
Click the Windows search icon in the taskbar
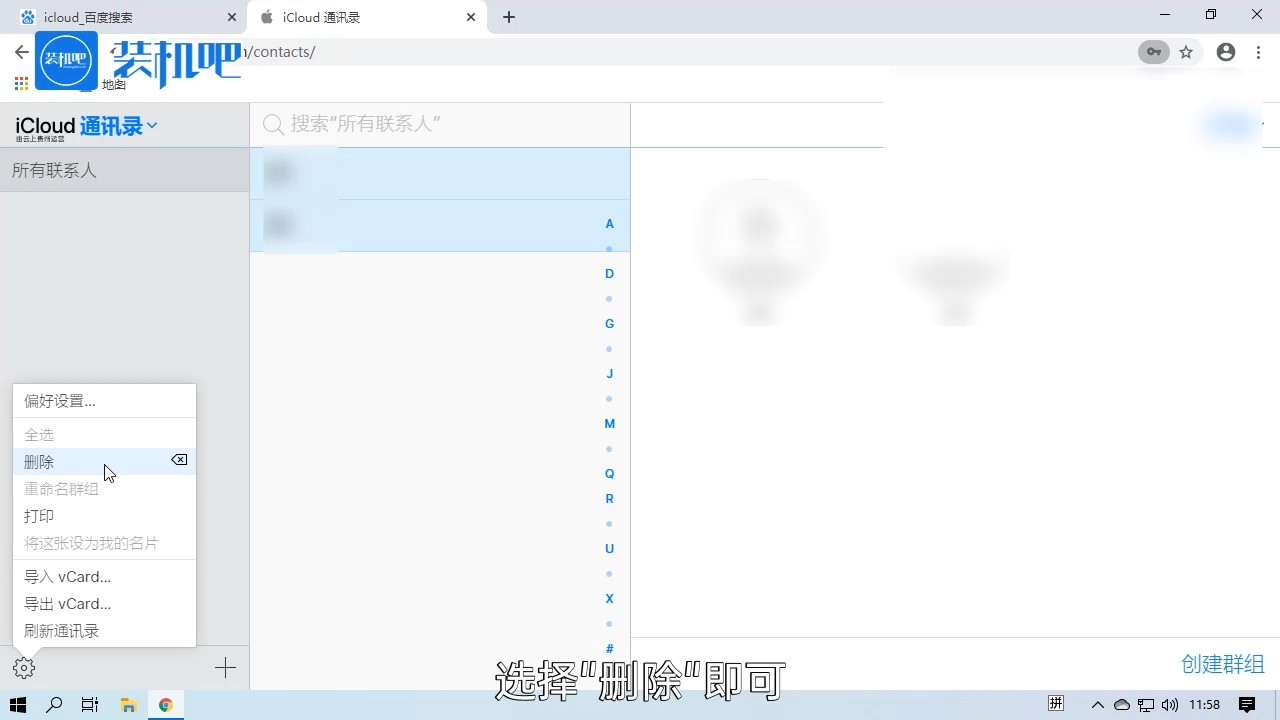[x=54, y=704]
